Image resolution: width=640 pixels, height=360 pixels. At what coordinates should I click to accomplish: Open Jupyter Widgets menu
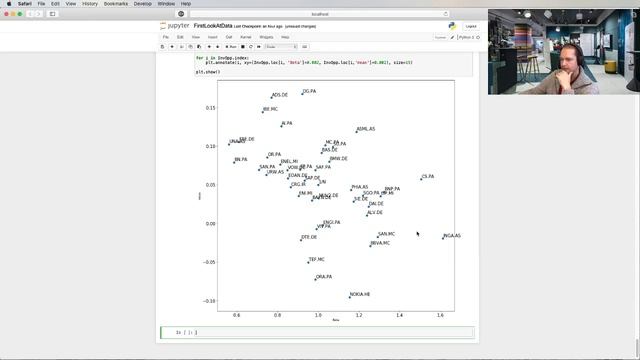pos(266,37)
